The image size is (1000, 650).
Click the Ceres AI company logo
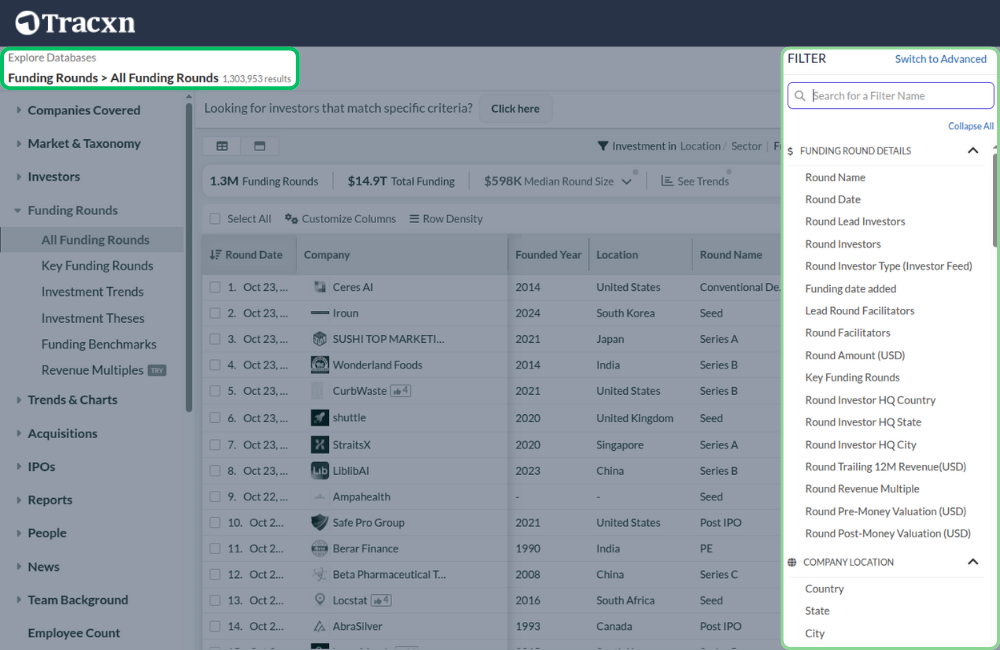coord(319,287)
